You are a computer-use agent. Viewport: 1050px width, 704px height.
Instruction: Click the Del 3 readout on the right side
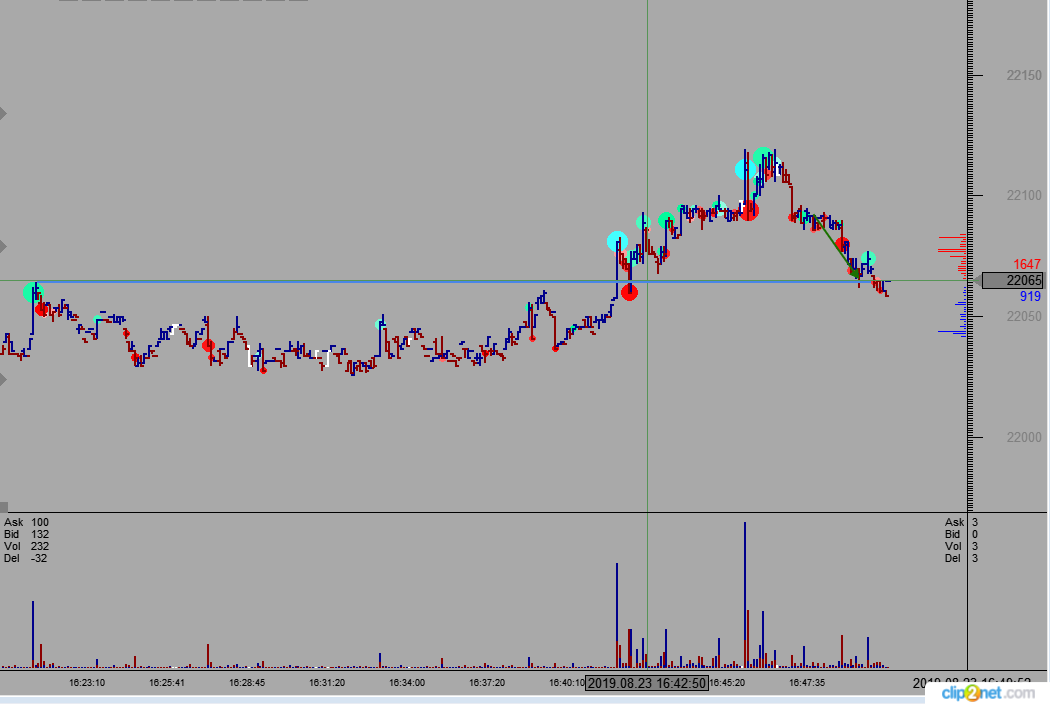pyautogui.click(x=962, y=559)
